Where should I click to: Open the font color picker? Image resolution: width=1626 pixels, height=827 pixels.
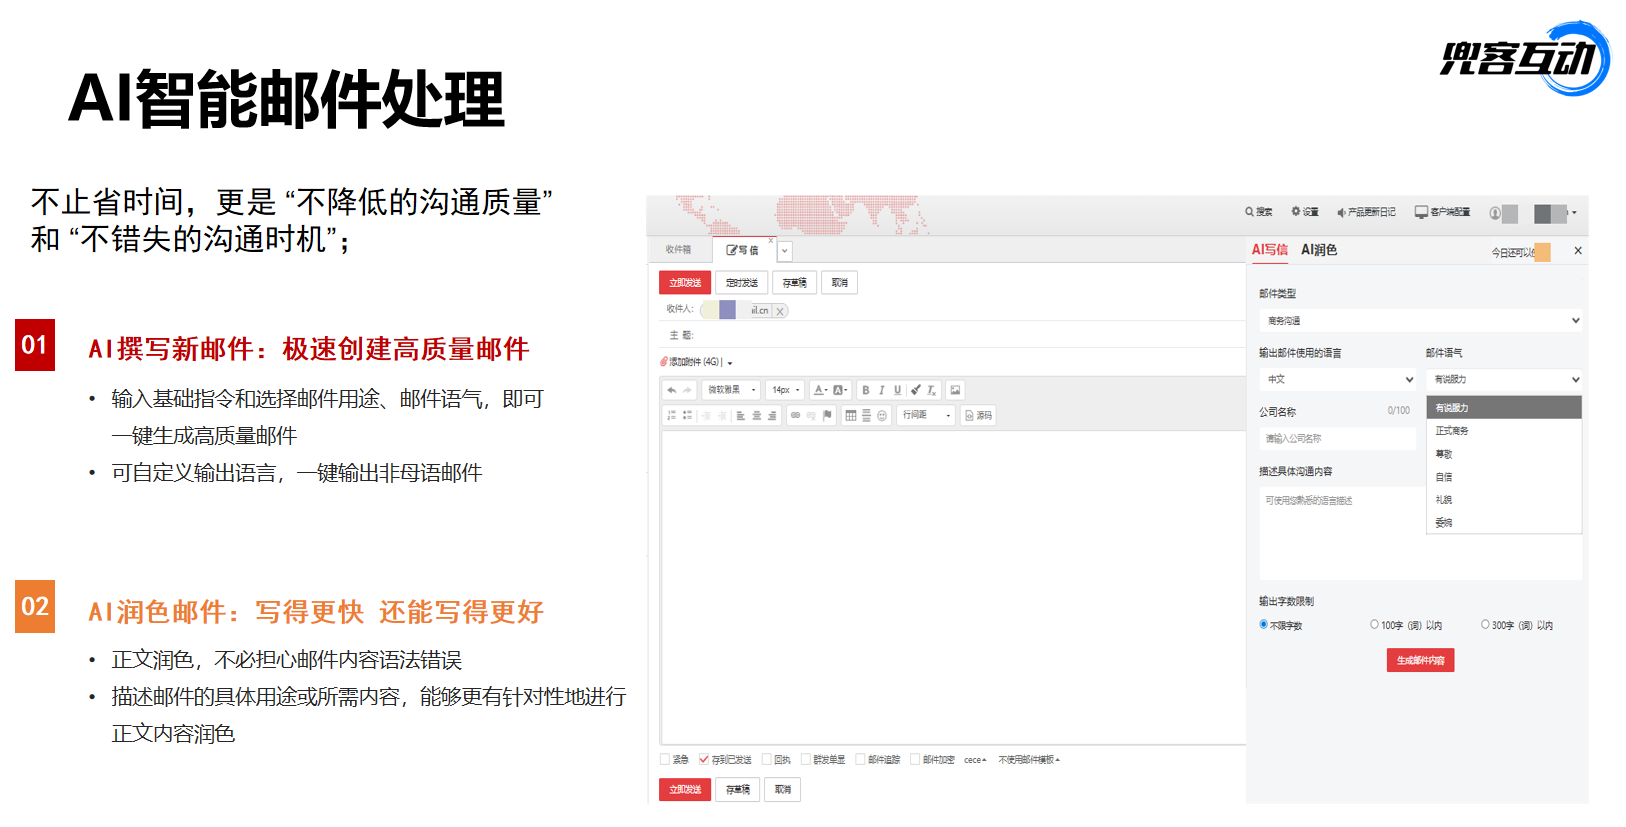point(820,390)
